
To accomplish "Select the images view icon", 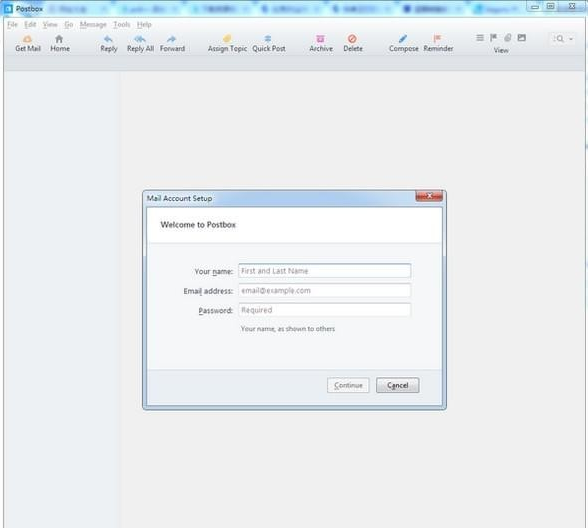I will click(x=521, y=38).
